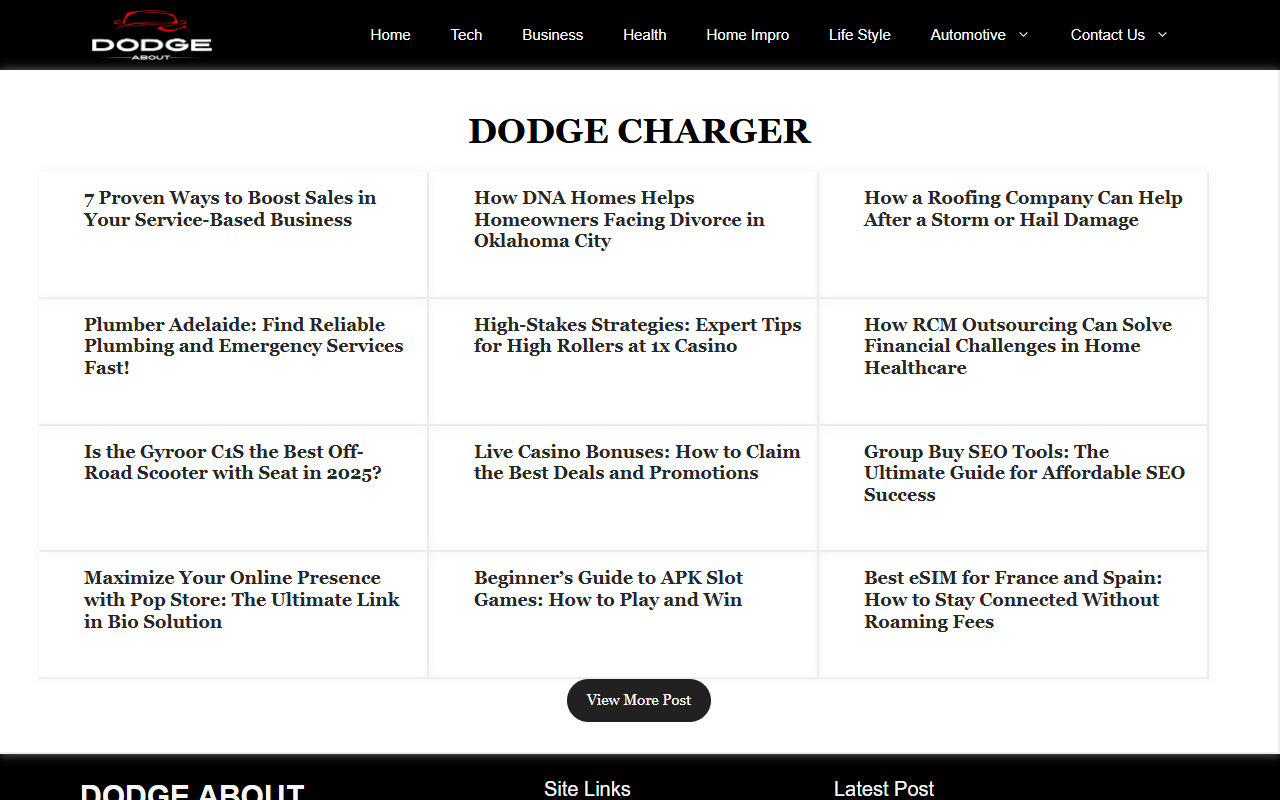Open the RCM Outsourcing home healthcare article

coord(1018,346)
